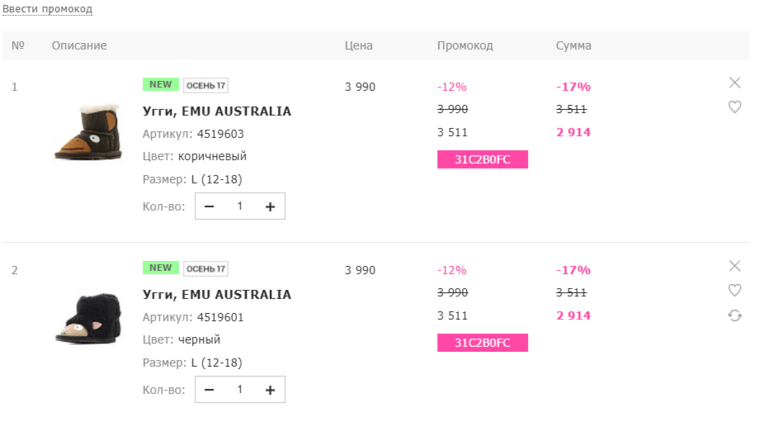Increase quantity of the brown Uggs with plus
The width and height of the screenshot is (770, 422).
pyautogui.click(x=270, y=207)
